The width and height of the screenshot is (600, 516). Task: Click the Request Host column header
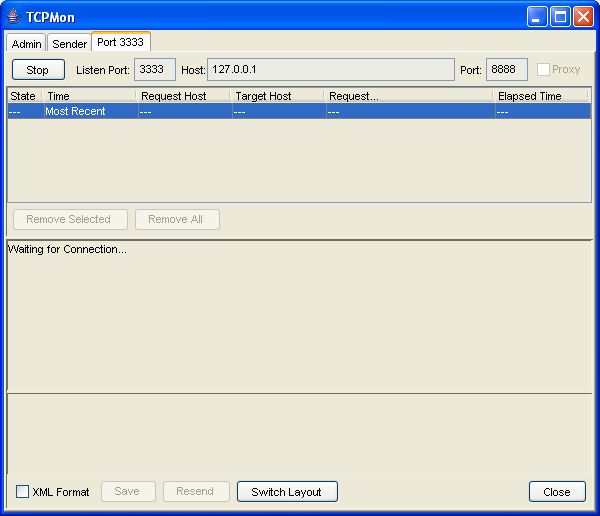(x=183, y=96)
